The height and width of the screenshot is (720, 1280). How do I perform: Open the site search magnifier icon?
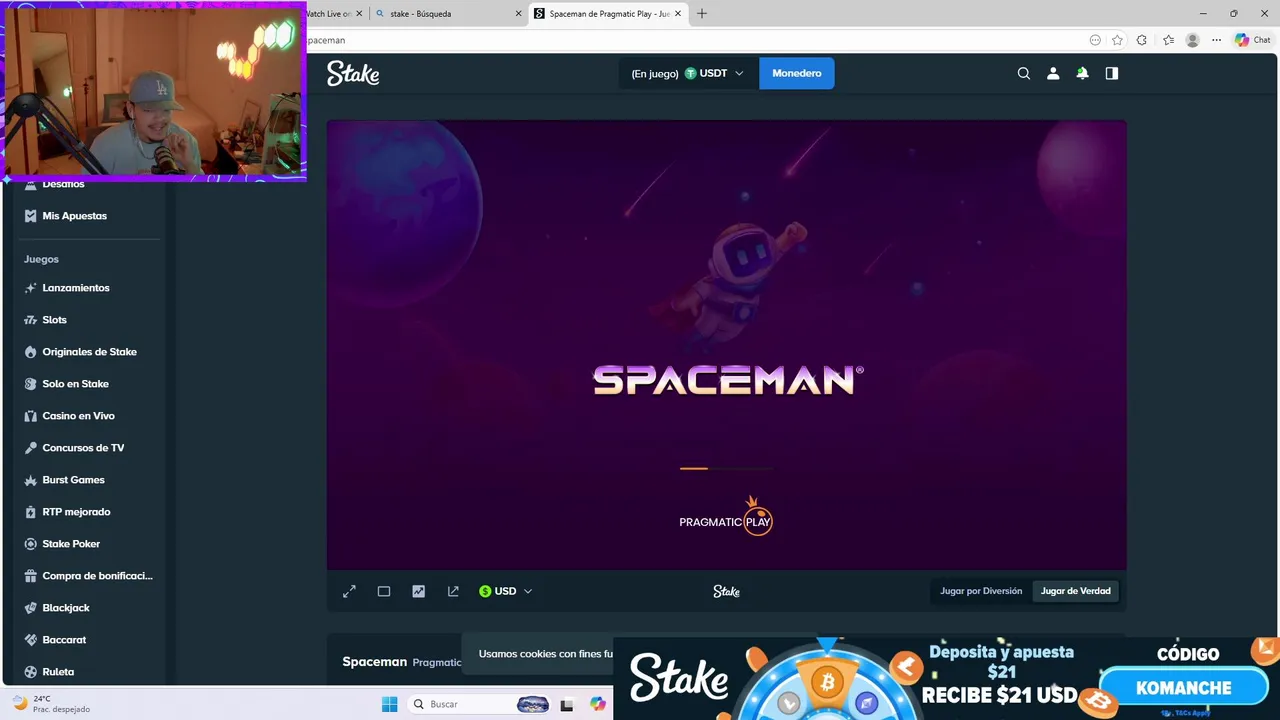click(1024, 73)
